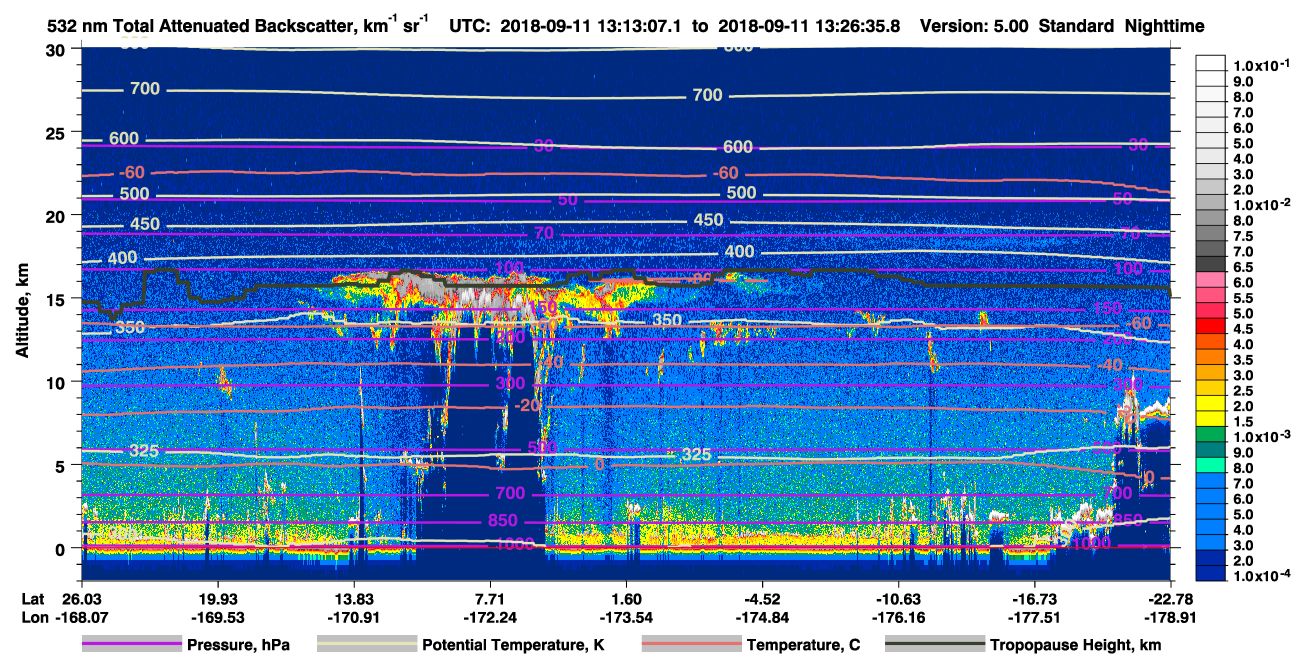Click colorbar label '1.0x10-4' at bottom

(1260, 577)
